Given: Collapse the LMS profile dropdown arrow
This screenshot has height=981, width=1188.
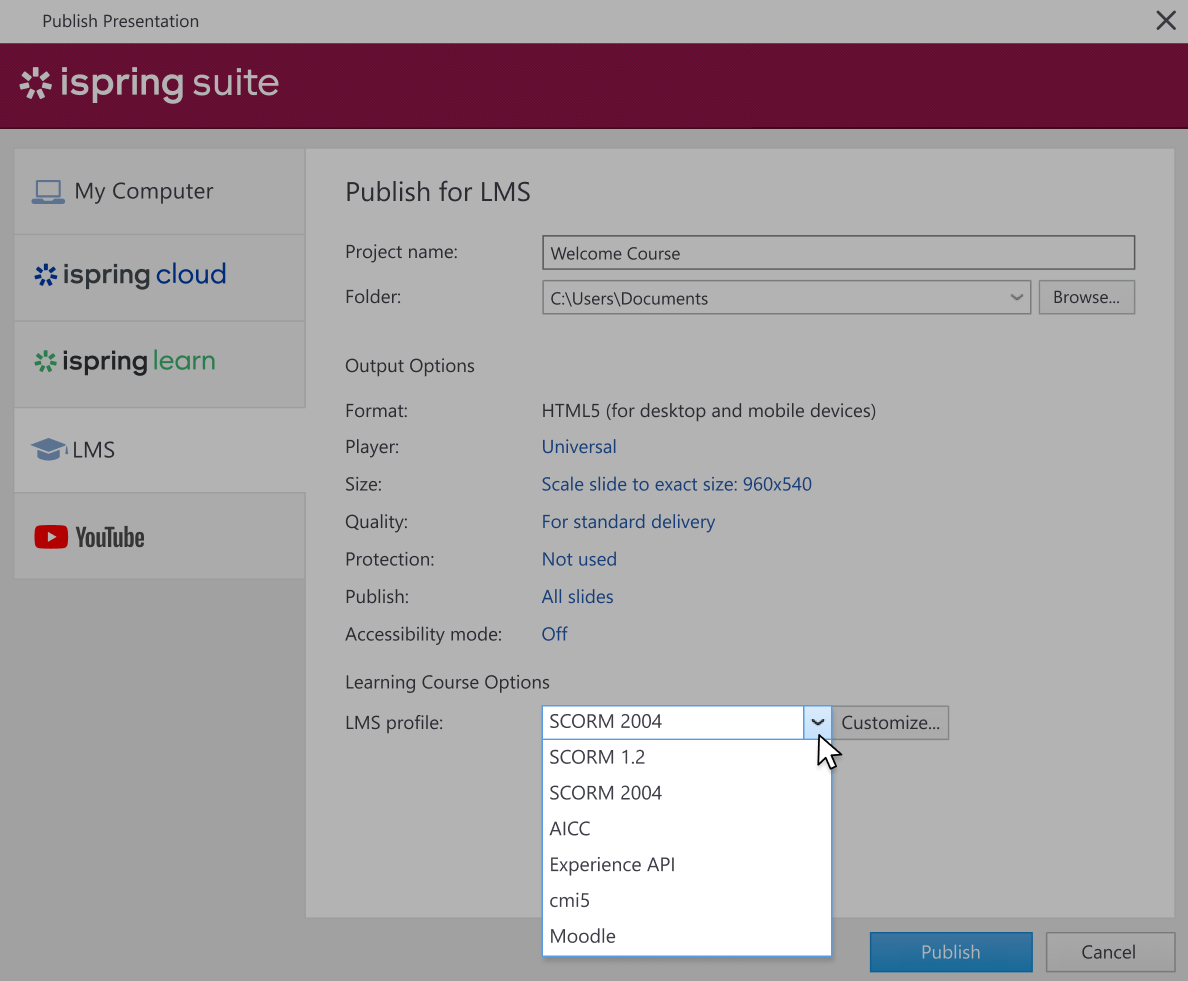Looking at the screenshot, I should tap(818, 723).
